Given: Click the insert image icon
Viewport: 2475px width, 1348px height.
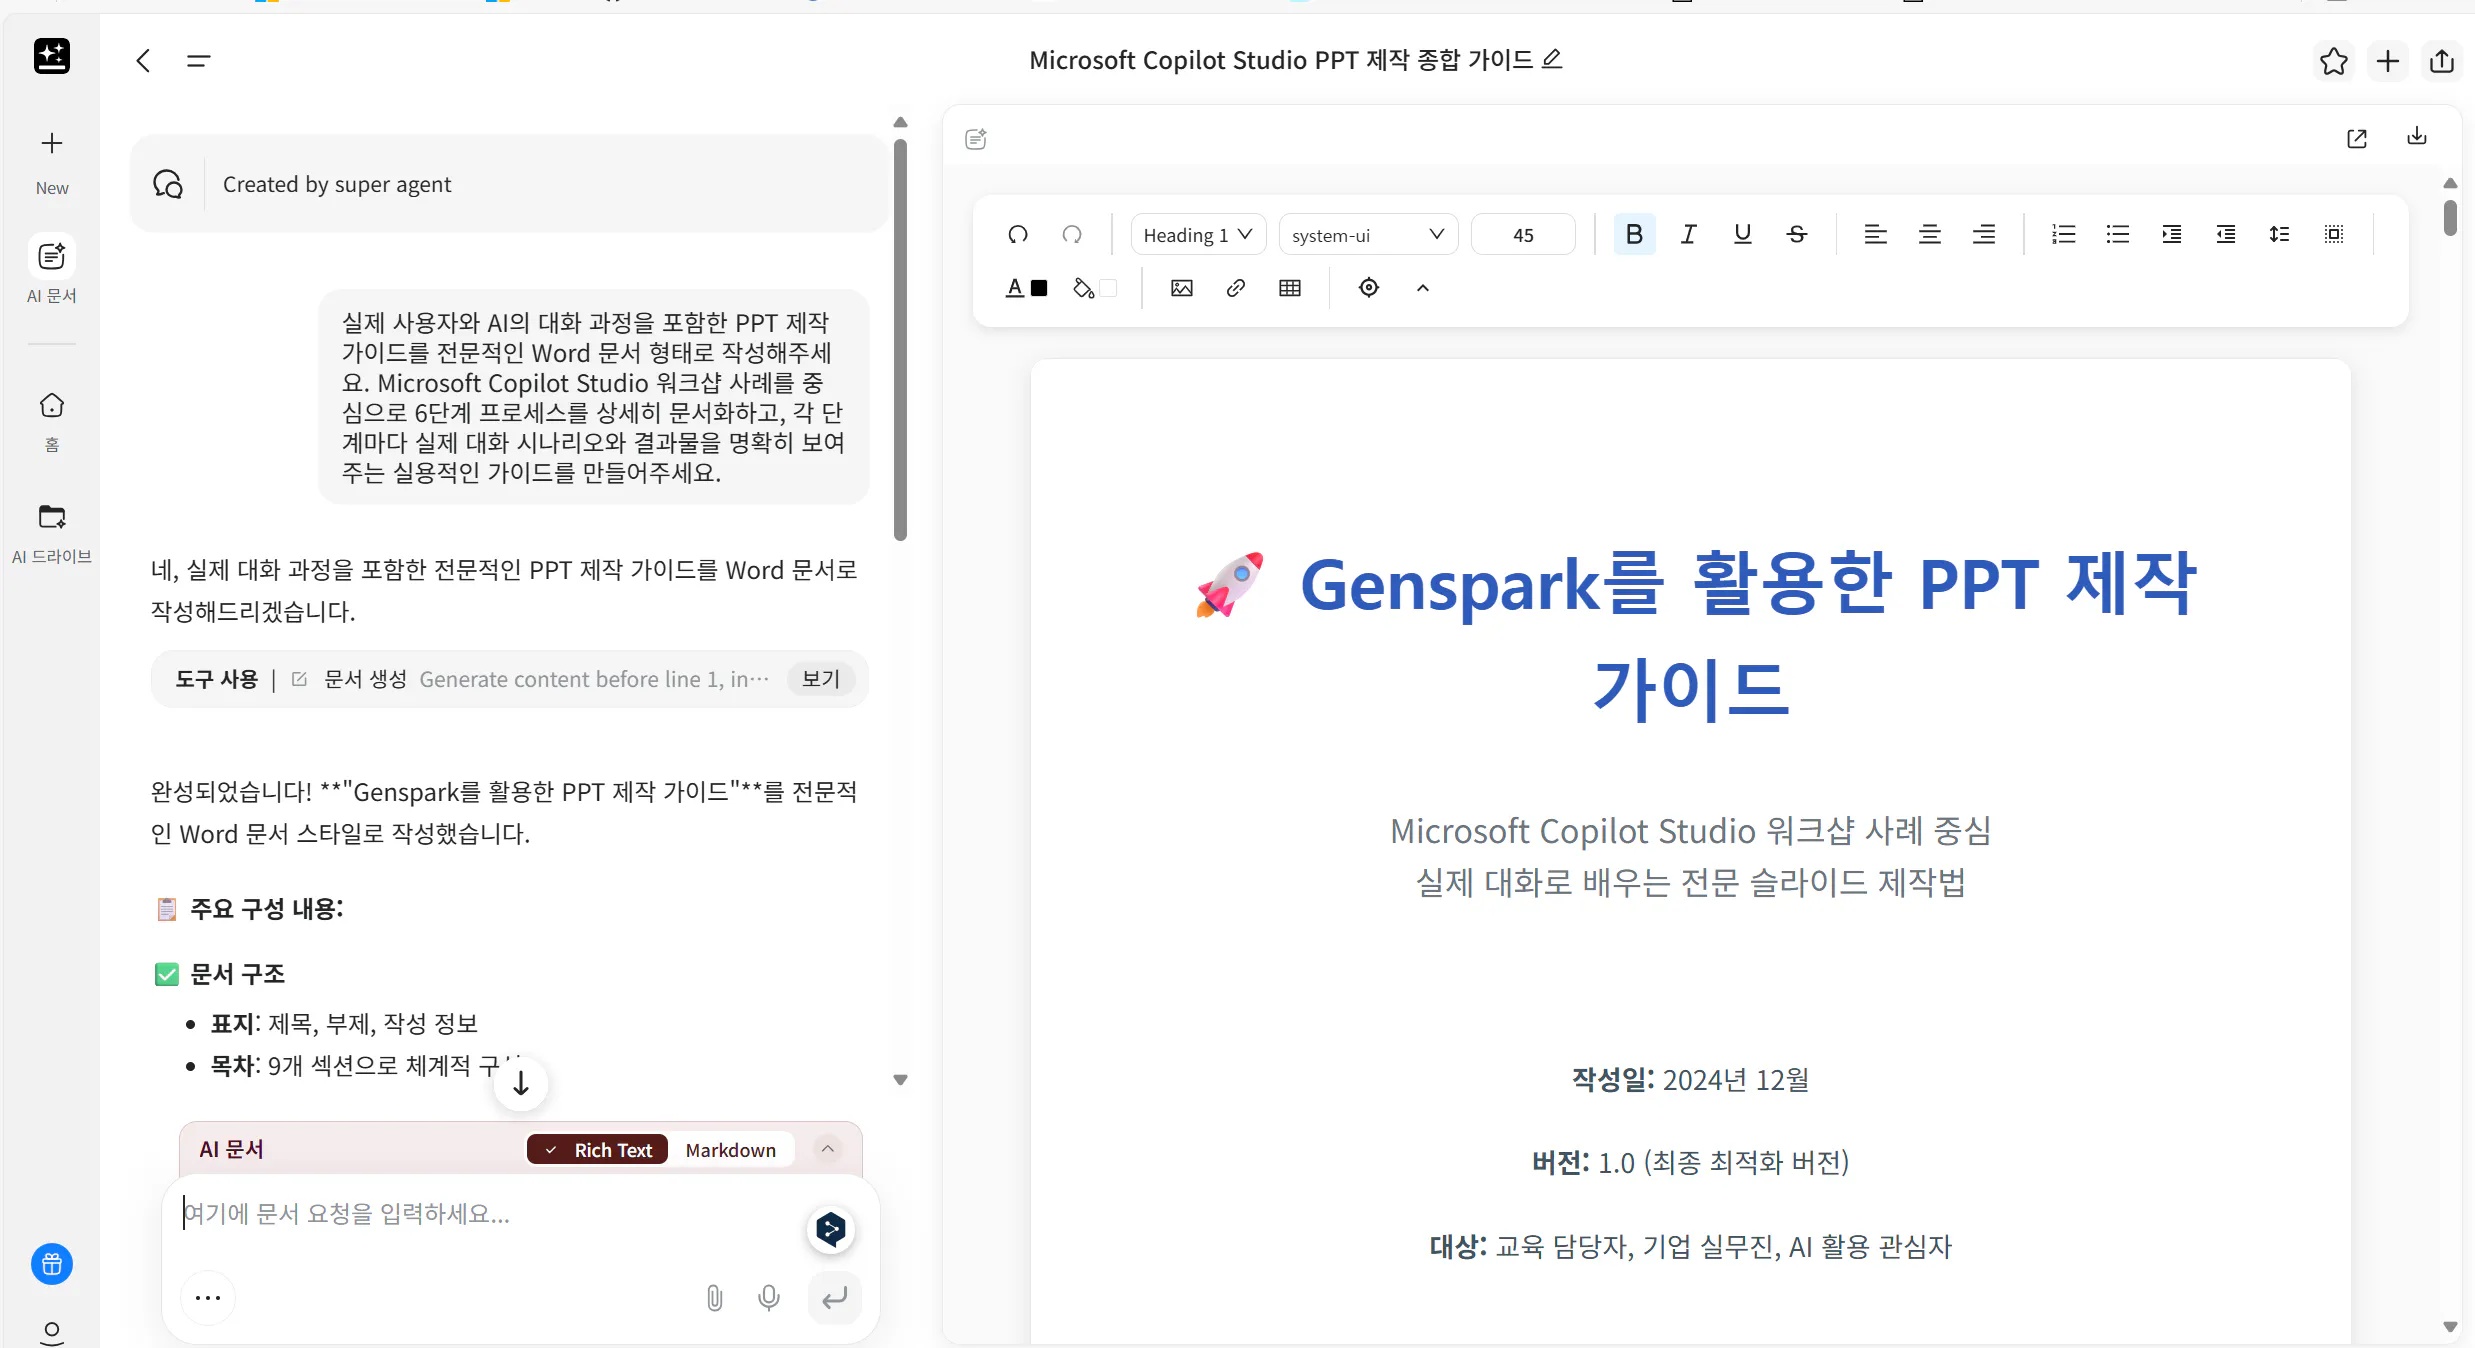Looking at the screenshot, I should [1181, 288].
